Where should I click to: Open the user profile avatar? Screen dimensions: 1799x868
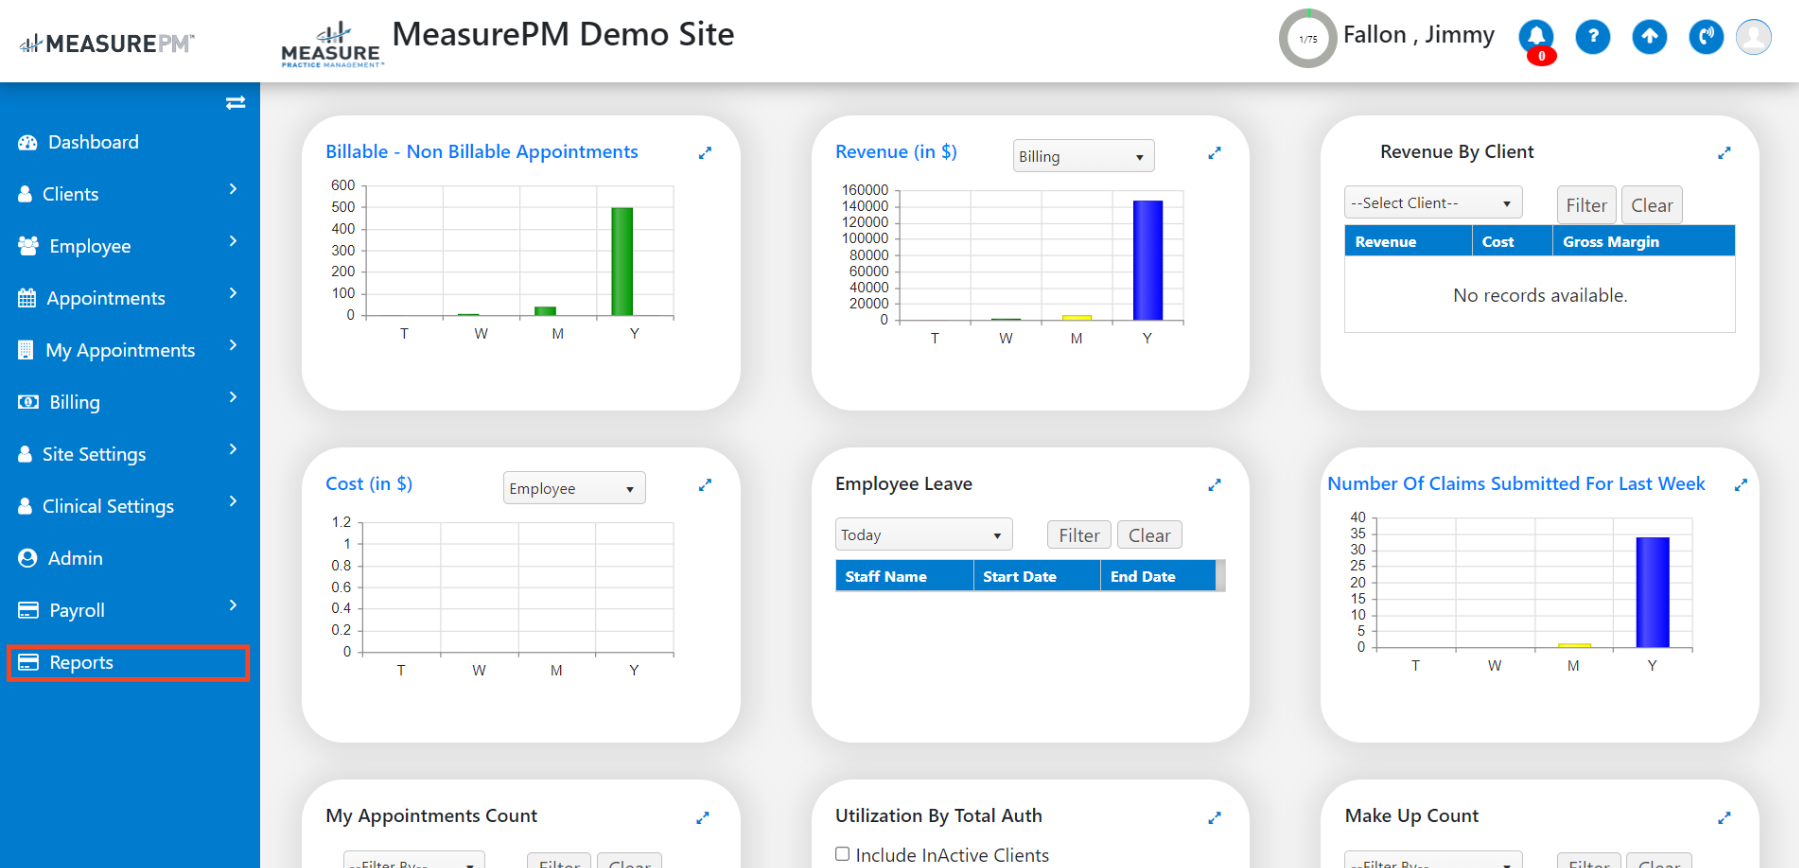pos(1754,38)
